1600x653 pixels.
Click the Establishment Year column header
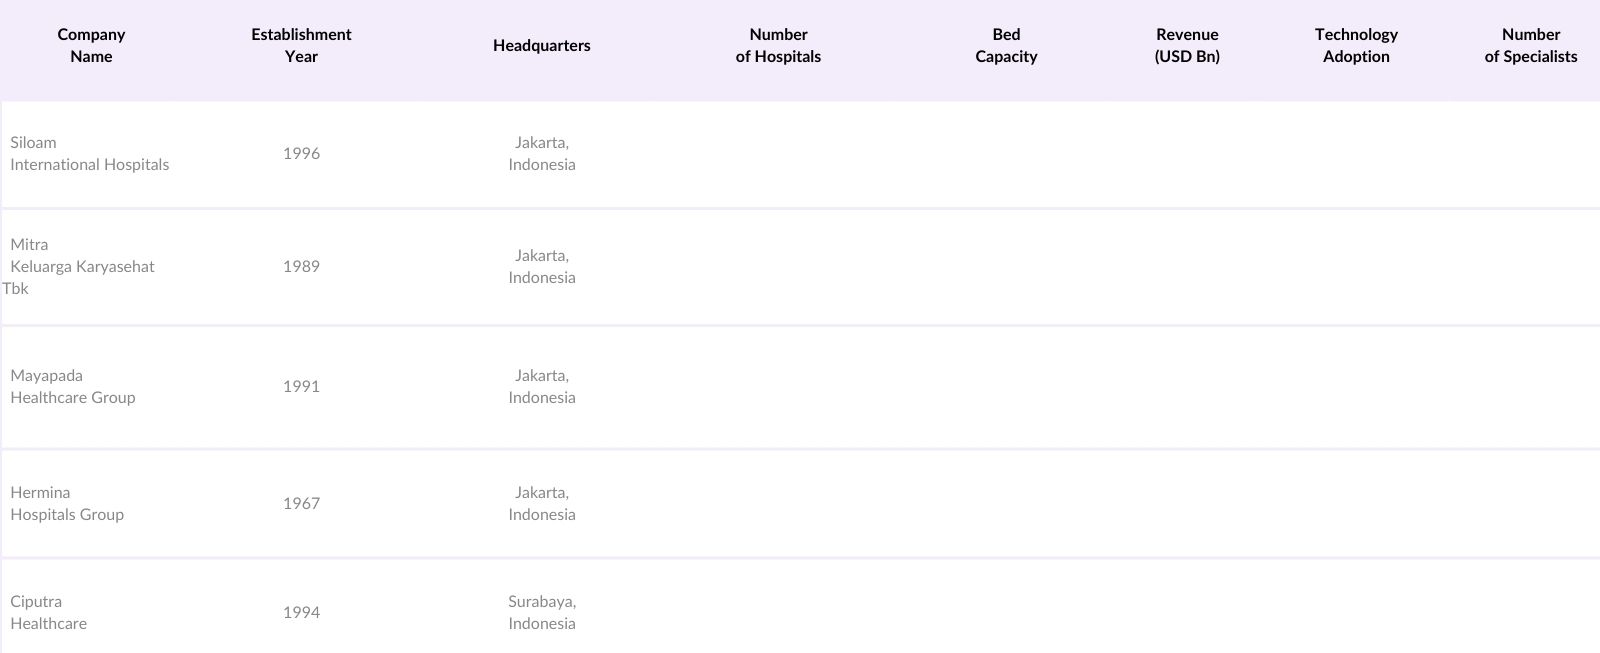pyautogui.click(x=301, y=46)
